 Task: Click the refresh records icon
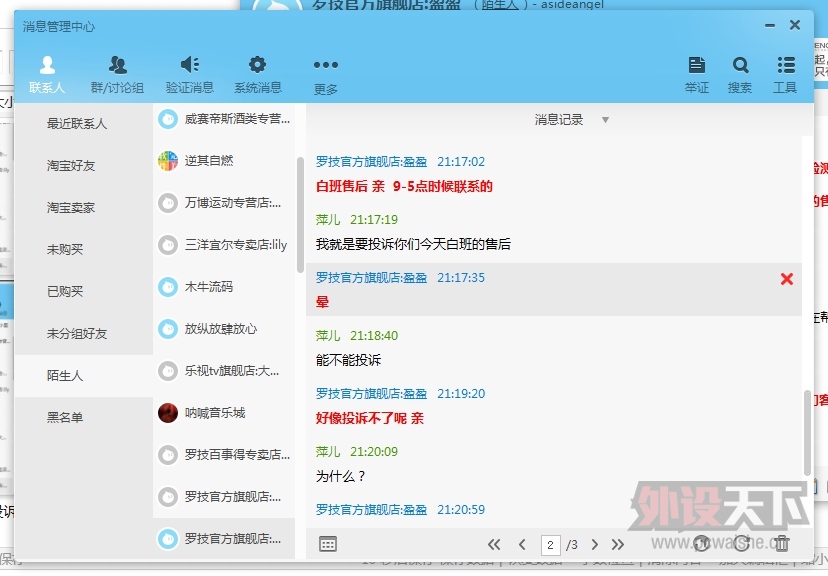click(741, 544)
